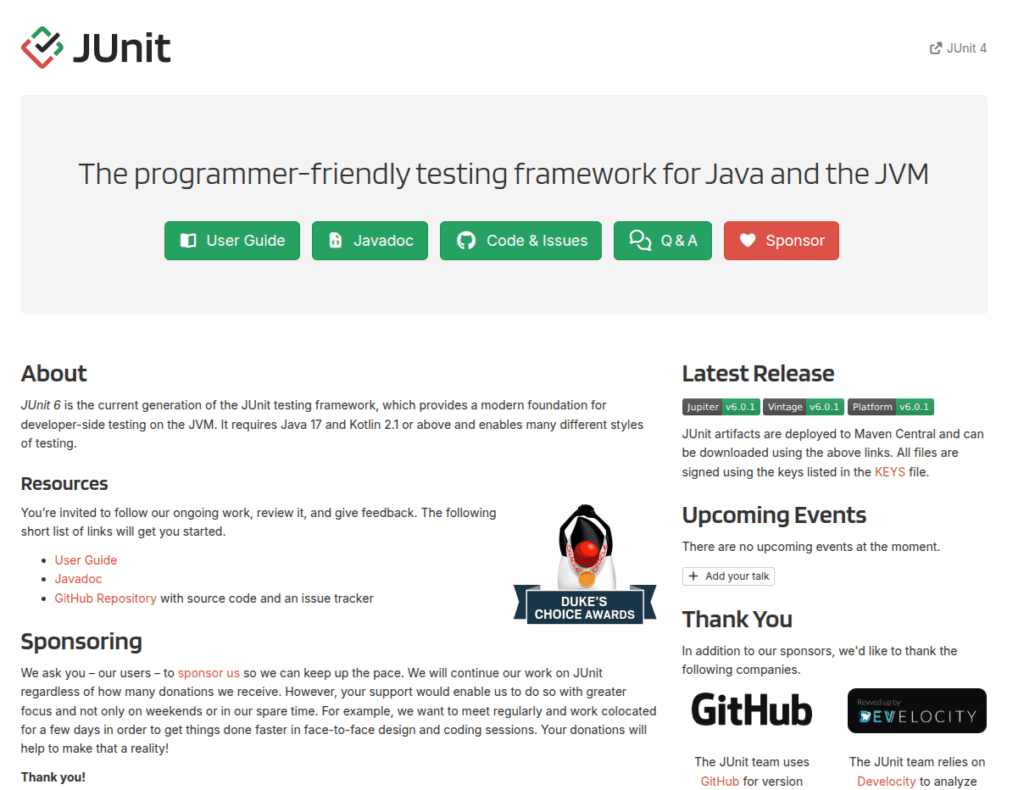Click the Jupiter v6.0.1 release badge

click(x=720, y=407)
